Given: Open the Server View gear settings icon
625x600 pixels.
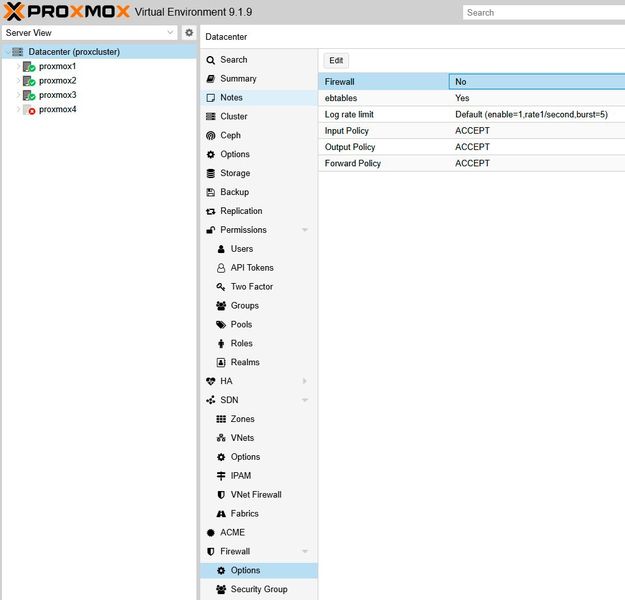Looking at the screenshot, I should [189, 33].
